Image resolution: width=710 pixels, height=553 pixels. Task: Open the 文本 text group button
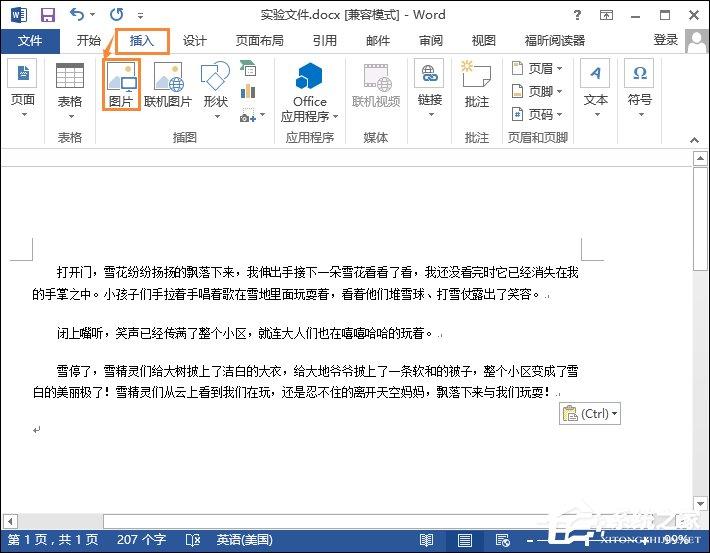(595, 89)
